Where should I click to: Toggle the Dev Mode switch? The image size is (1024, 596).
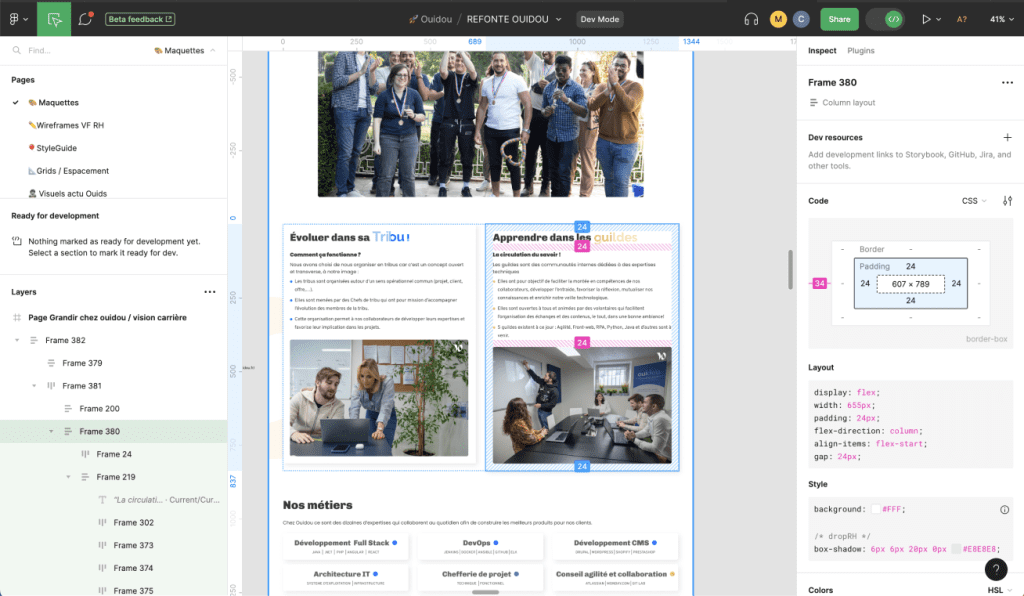coord(885,19)
